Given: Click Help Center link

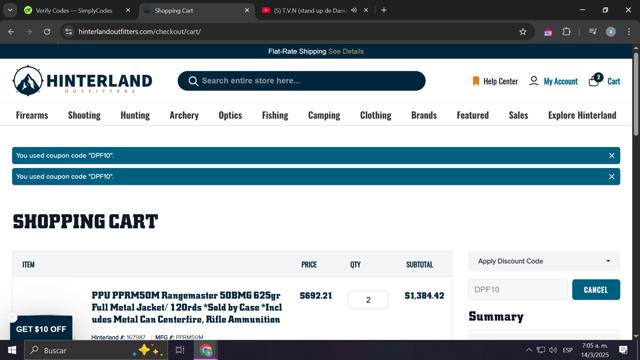Looking at the screenshot, I should 500,81.
